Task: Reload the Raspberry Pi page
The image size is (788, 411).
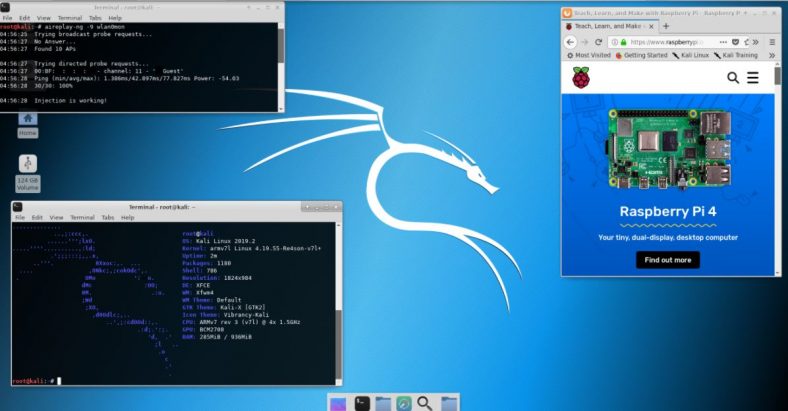Action: [x=598, y=42]
